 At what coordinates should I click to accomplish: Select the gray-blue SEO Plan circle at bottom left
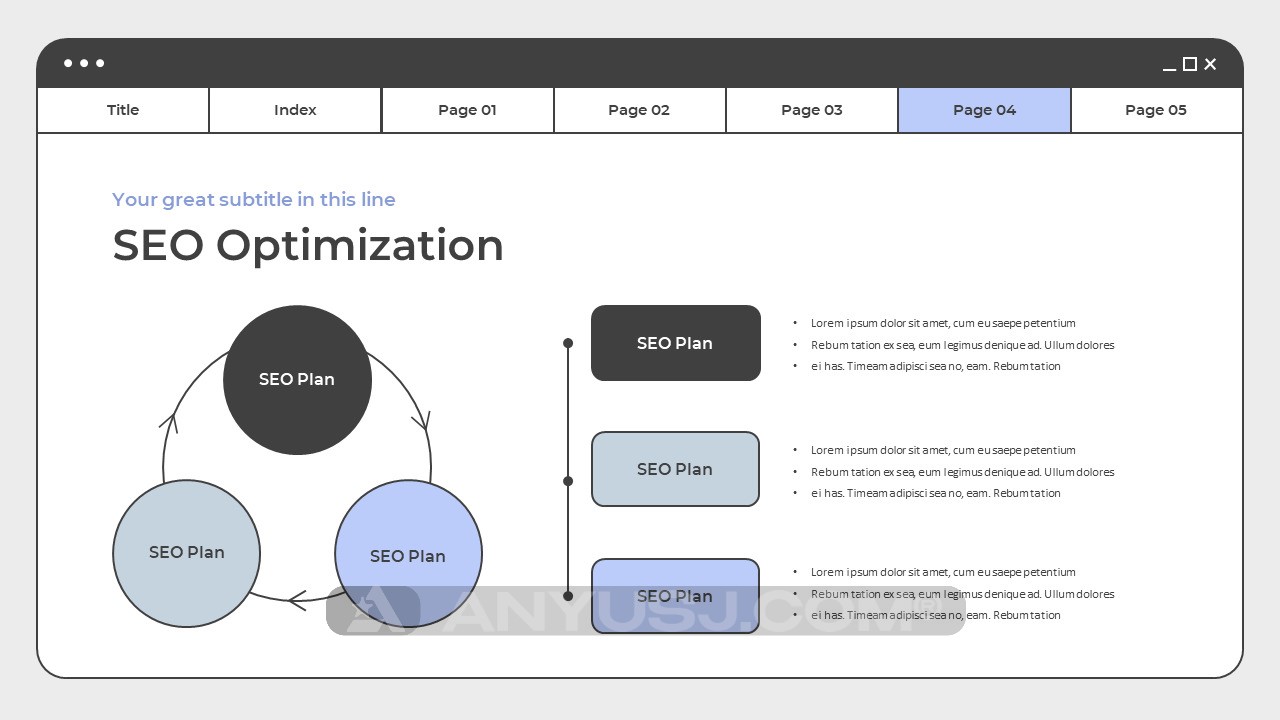[x=187, y=553]
